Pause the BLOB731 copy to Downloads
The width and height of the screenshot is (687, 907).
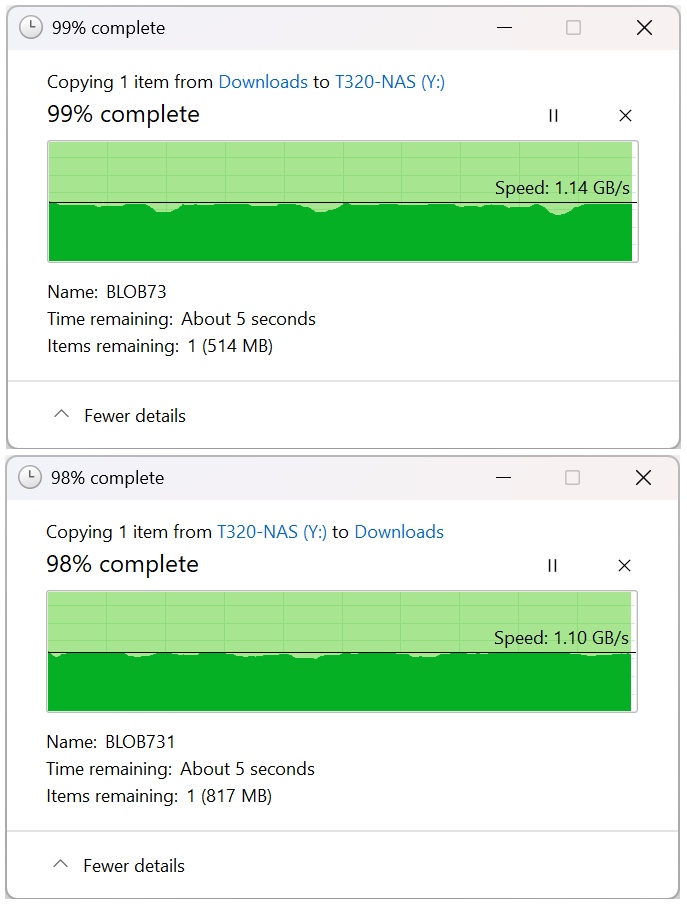552,566
